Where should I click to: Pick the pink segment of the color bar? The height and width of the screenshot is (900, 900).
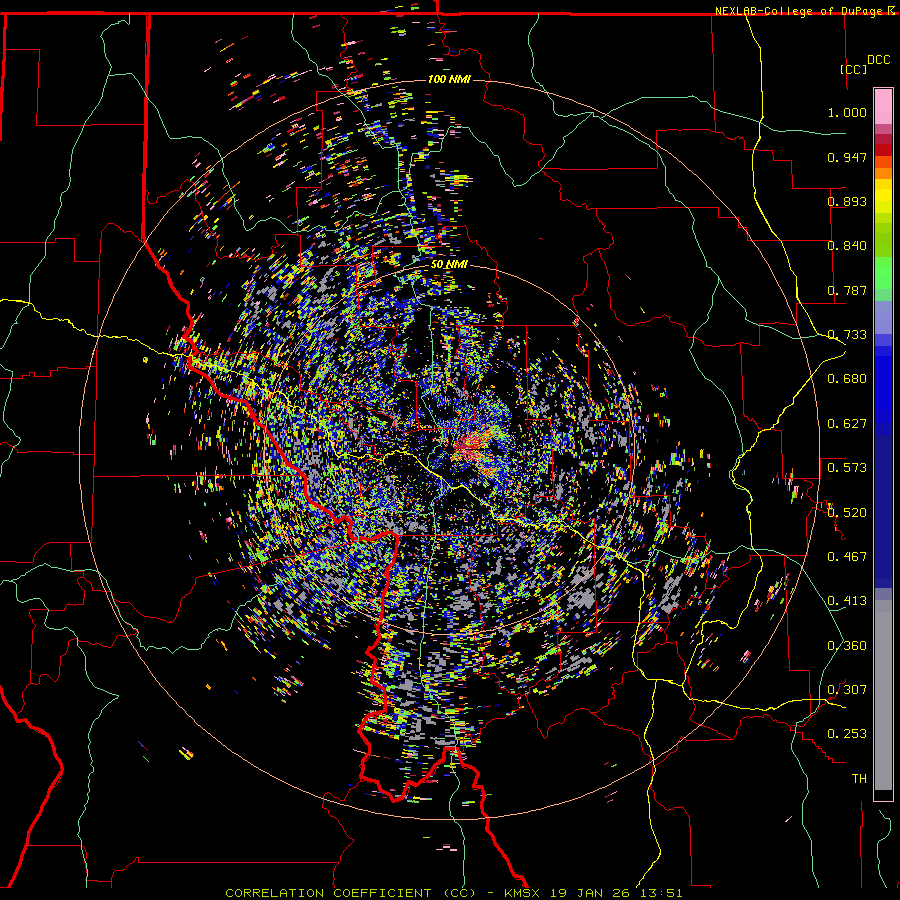[x=883, y=107]
